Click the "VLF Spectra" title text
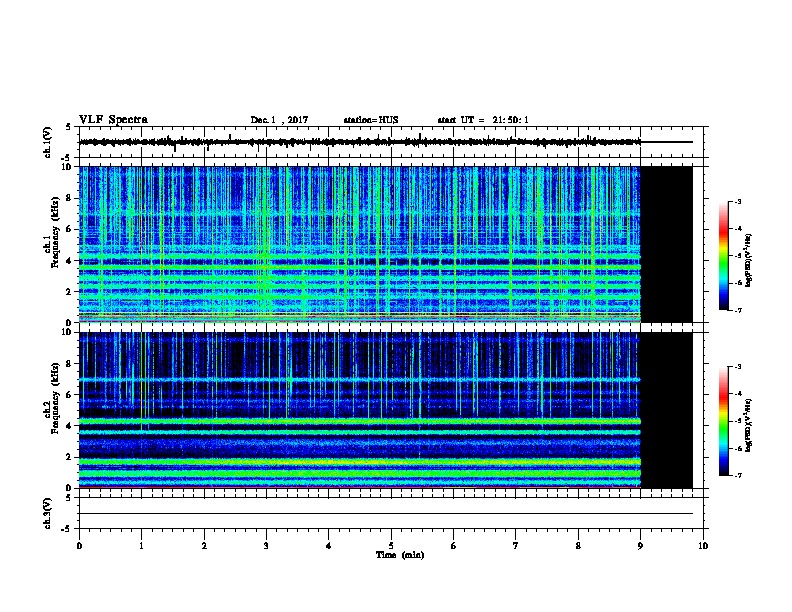The image size is (792, 612). coord(113,120)
